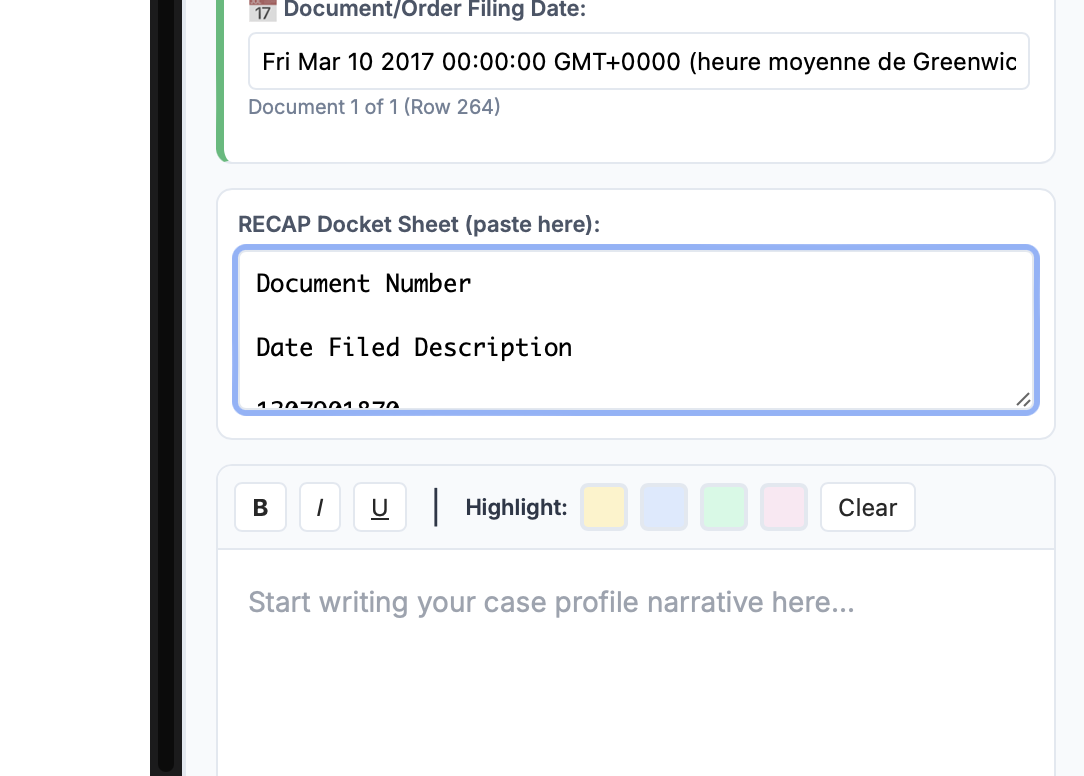Viewport: 1084px width, 776px height.
Task: Click the Document 1 of 1 label
Action: coord(374,107)
